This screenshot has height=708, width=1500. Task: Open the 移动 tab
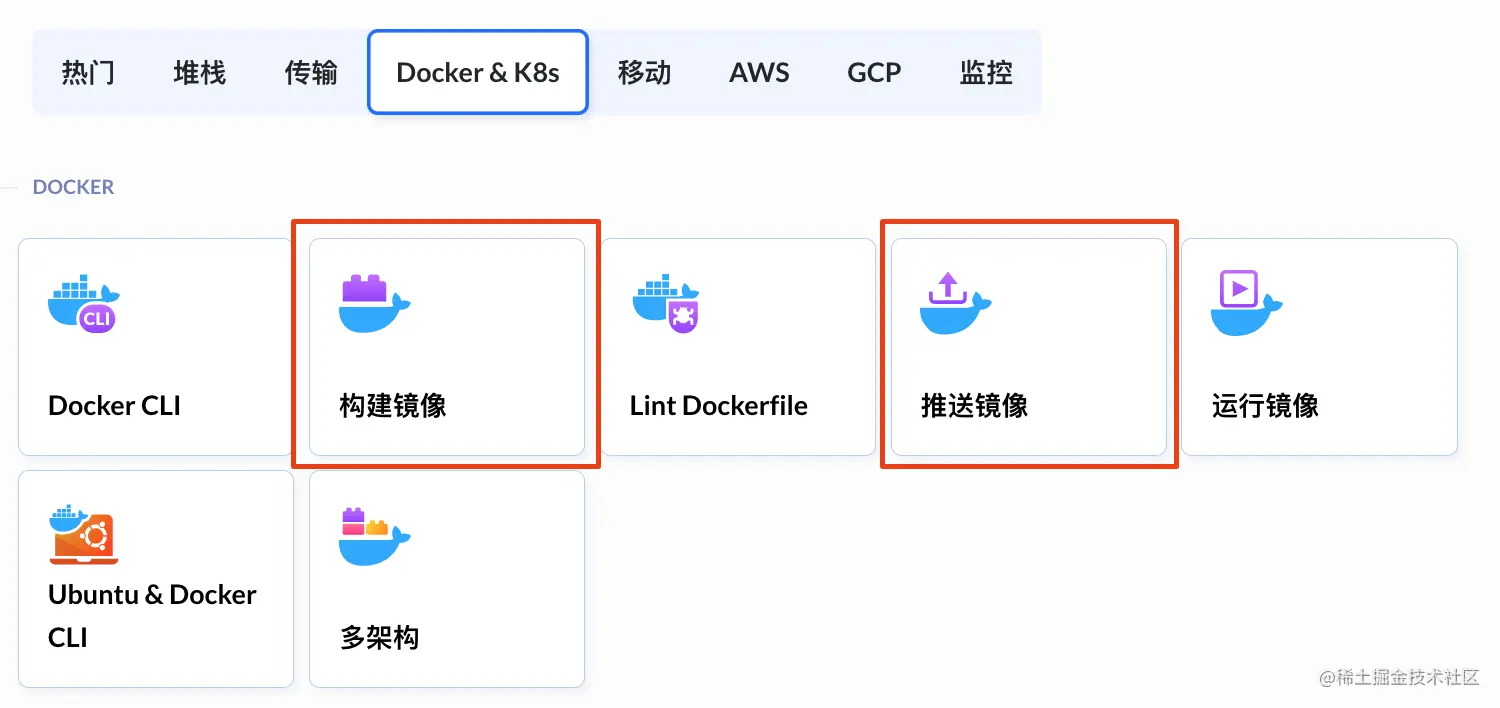[x=644, y=72]
